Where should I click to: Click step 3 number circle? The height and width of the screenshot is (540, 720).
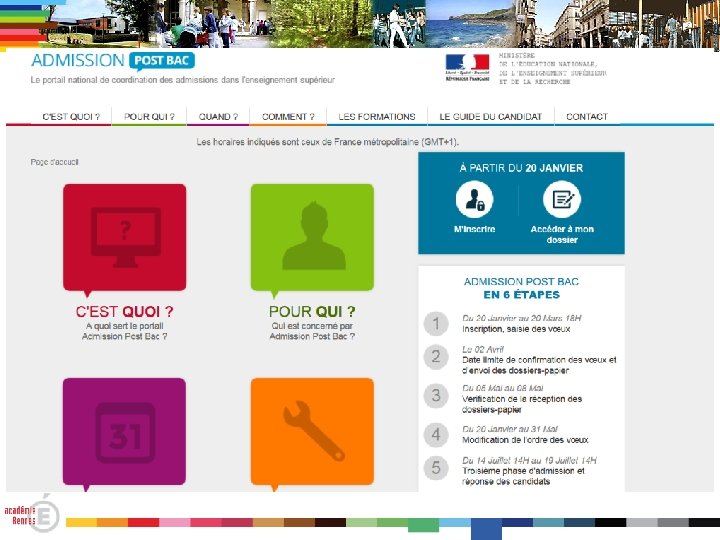pyautogui.click(x=436, y=396)
